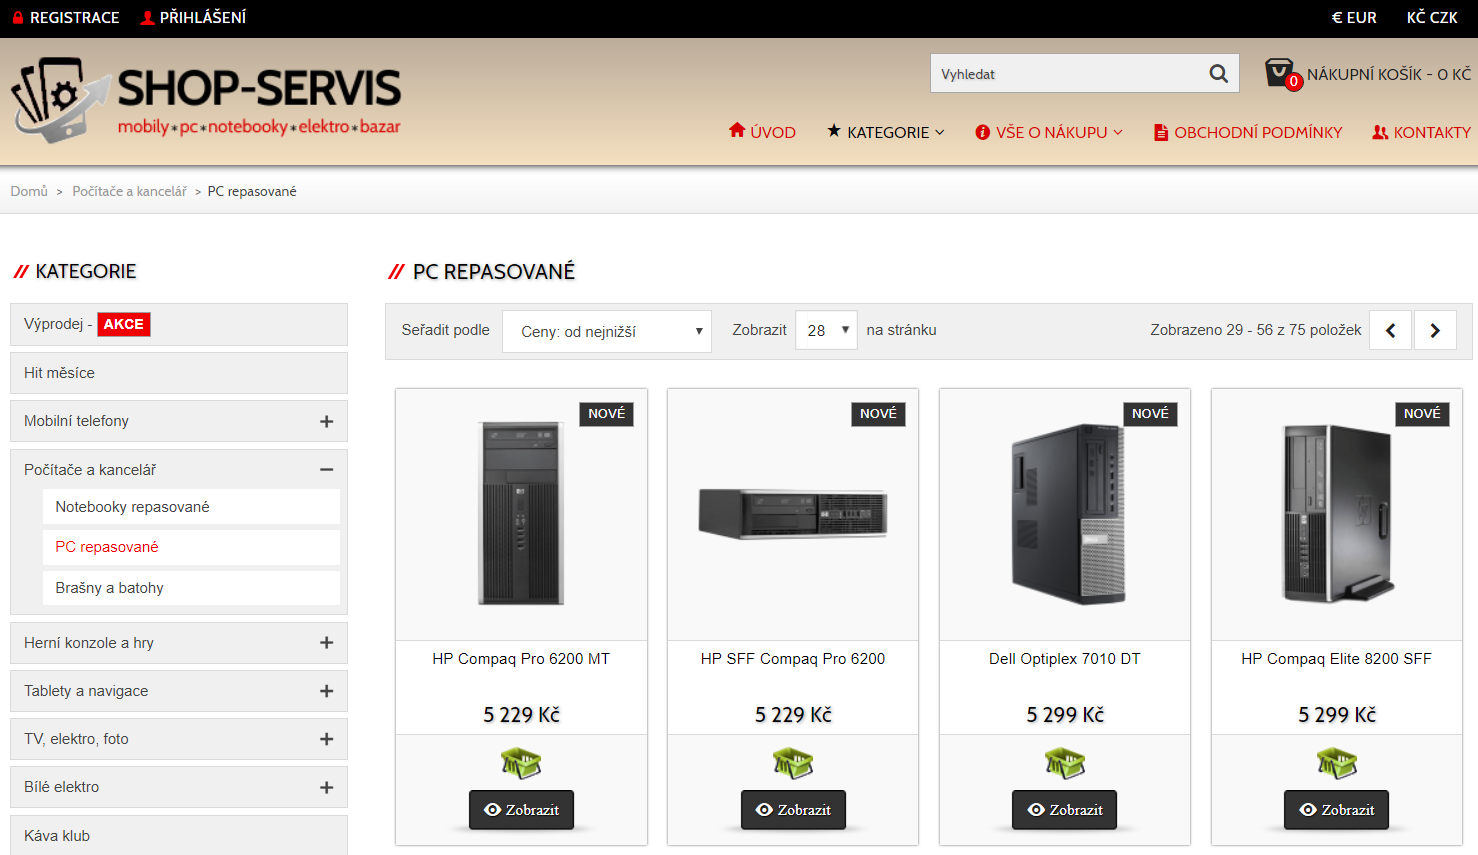This screenshot has height=855, width=1478.
Task: Open Káva klub category
Action: [179, 835]
